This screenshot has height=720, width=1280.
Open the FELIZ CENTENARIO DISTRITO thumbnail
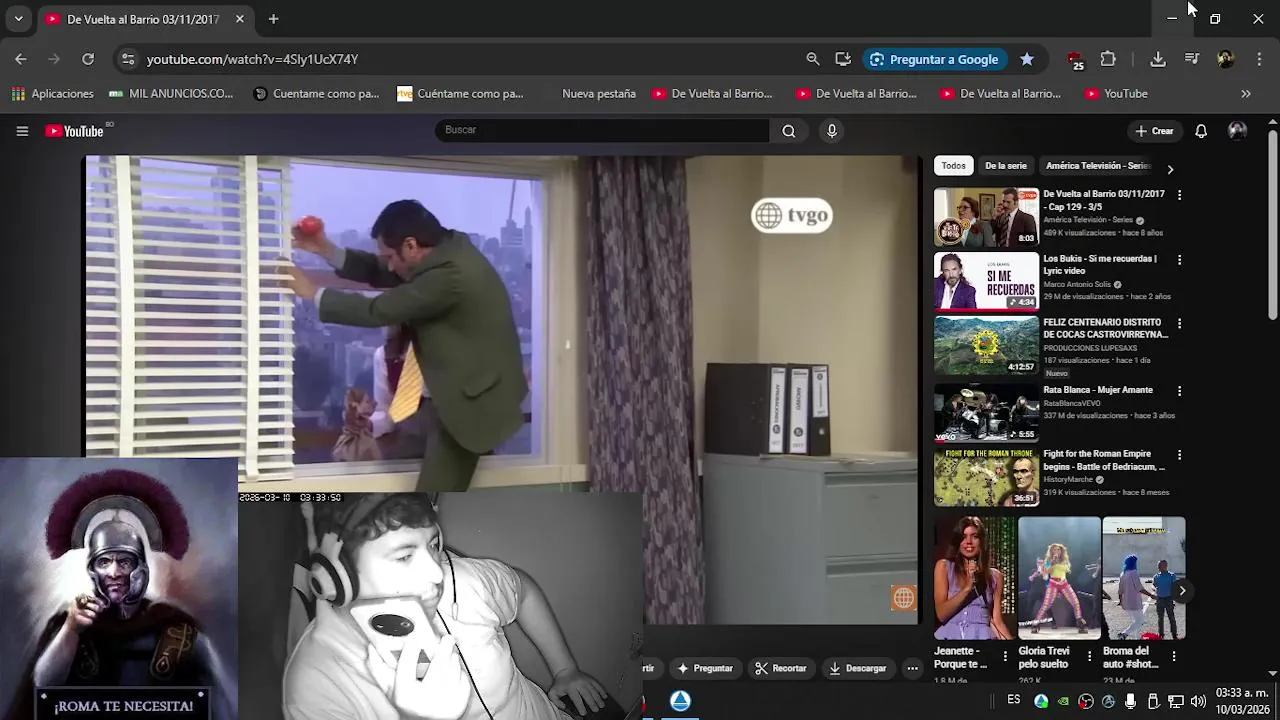[986, 346]
